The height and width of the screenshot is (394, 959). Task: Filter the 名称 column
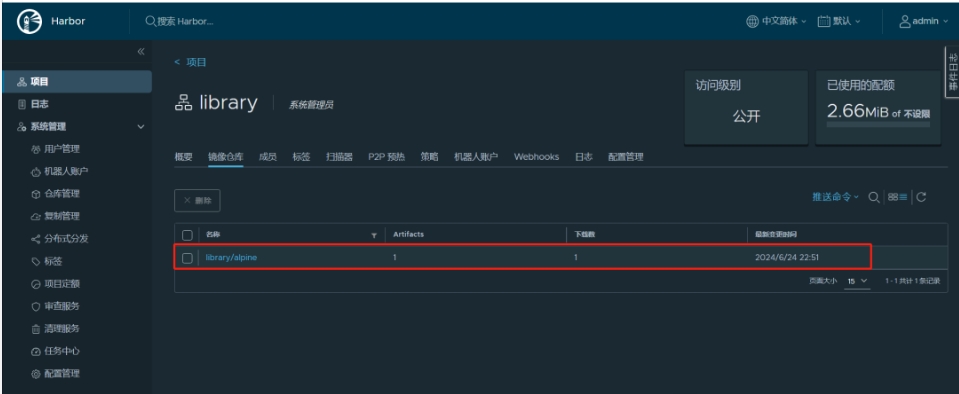click(374, 235)
